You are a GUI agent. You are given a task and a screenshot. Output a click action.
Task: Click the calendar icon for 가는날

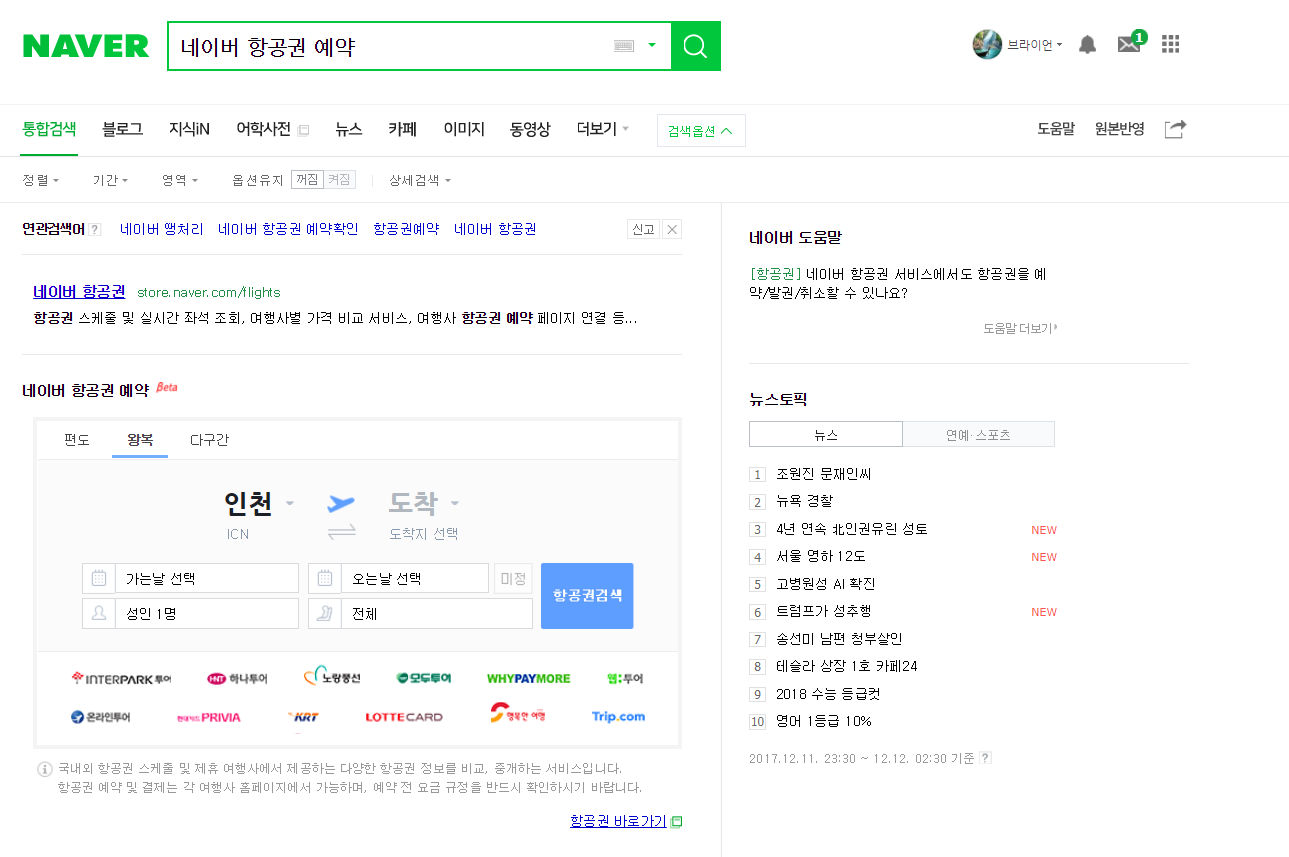(x=98, y=578)
